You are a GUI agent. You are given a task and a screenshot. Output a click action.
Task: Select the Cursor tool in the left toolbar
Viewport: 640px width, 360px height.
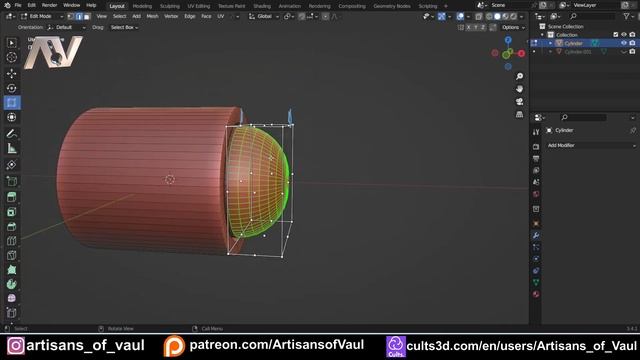[11, 58]
